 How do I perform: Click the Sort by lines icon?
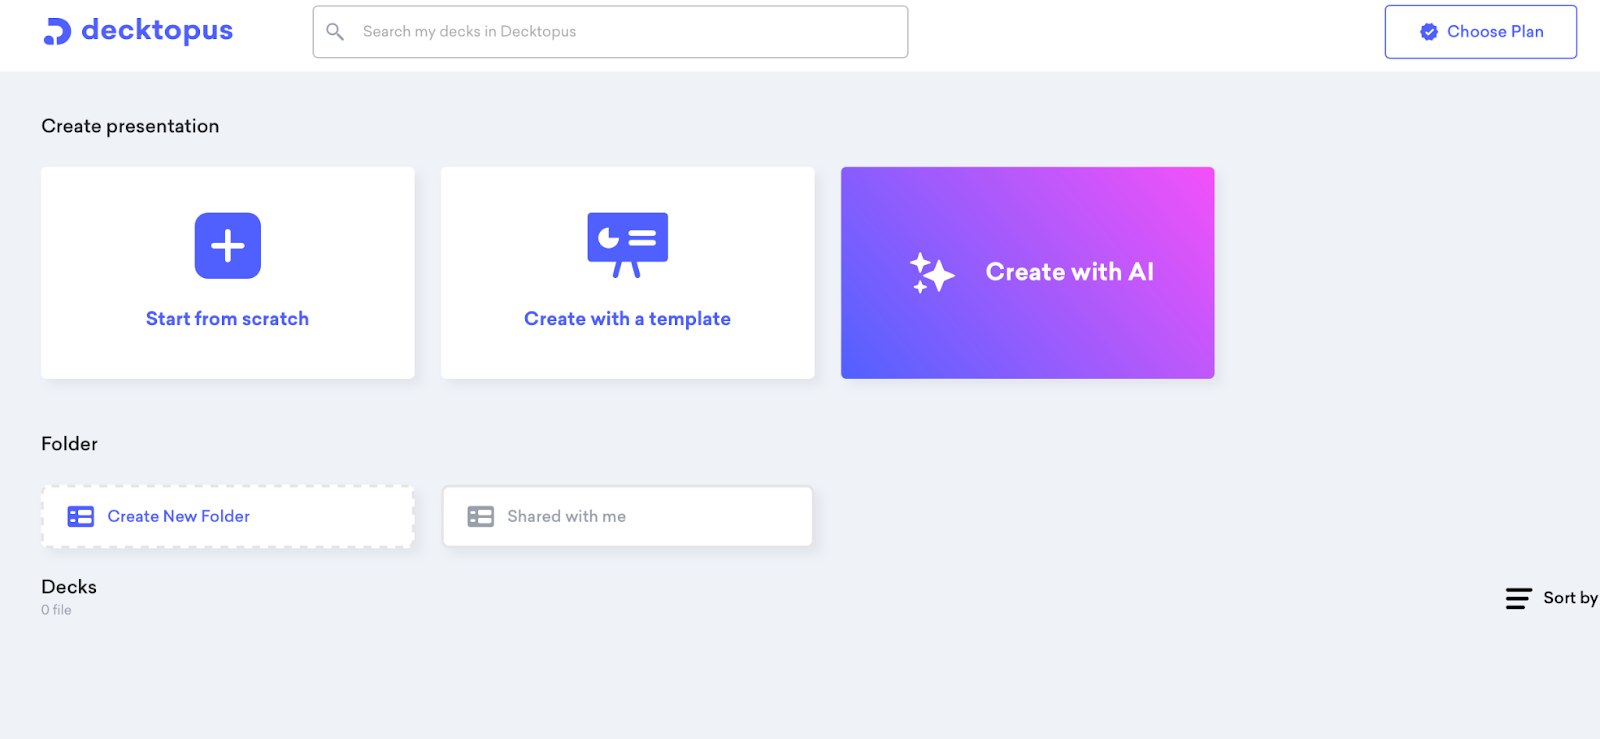tap(1518, 598)
